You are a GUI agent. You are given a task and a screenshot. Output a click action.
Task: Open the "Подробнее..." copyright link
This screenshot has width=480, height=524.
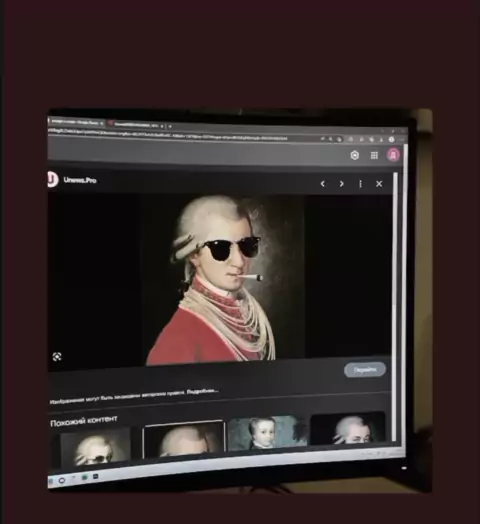coord(203,391)
